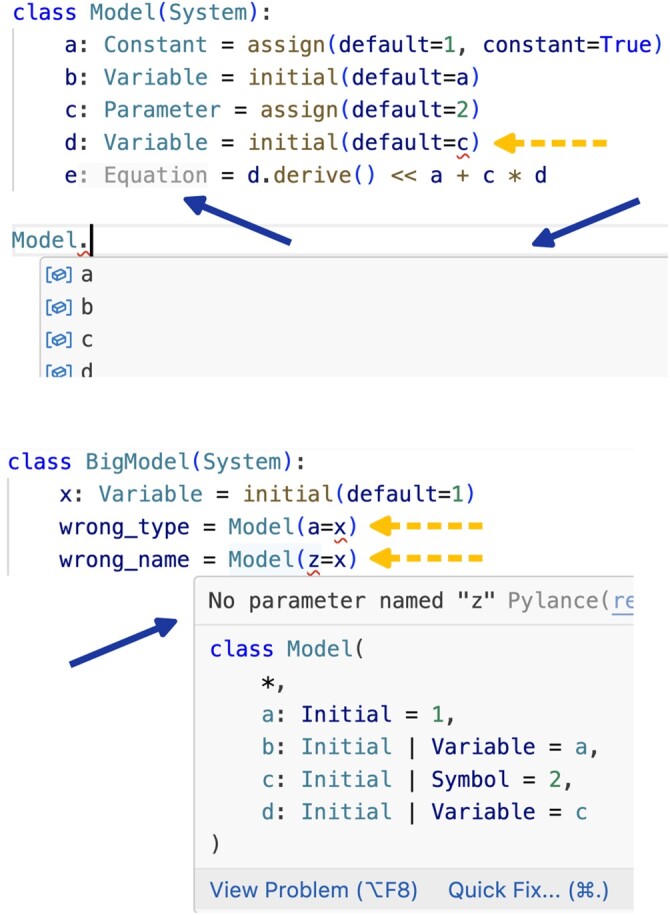Click 'class Model(' in hover popup
The width and height of the screenshot is (670, 915).
click(287, 649)
